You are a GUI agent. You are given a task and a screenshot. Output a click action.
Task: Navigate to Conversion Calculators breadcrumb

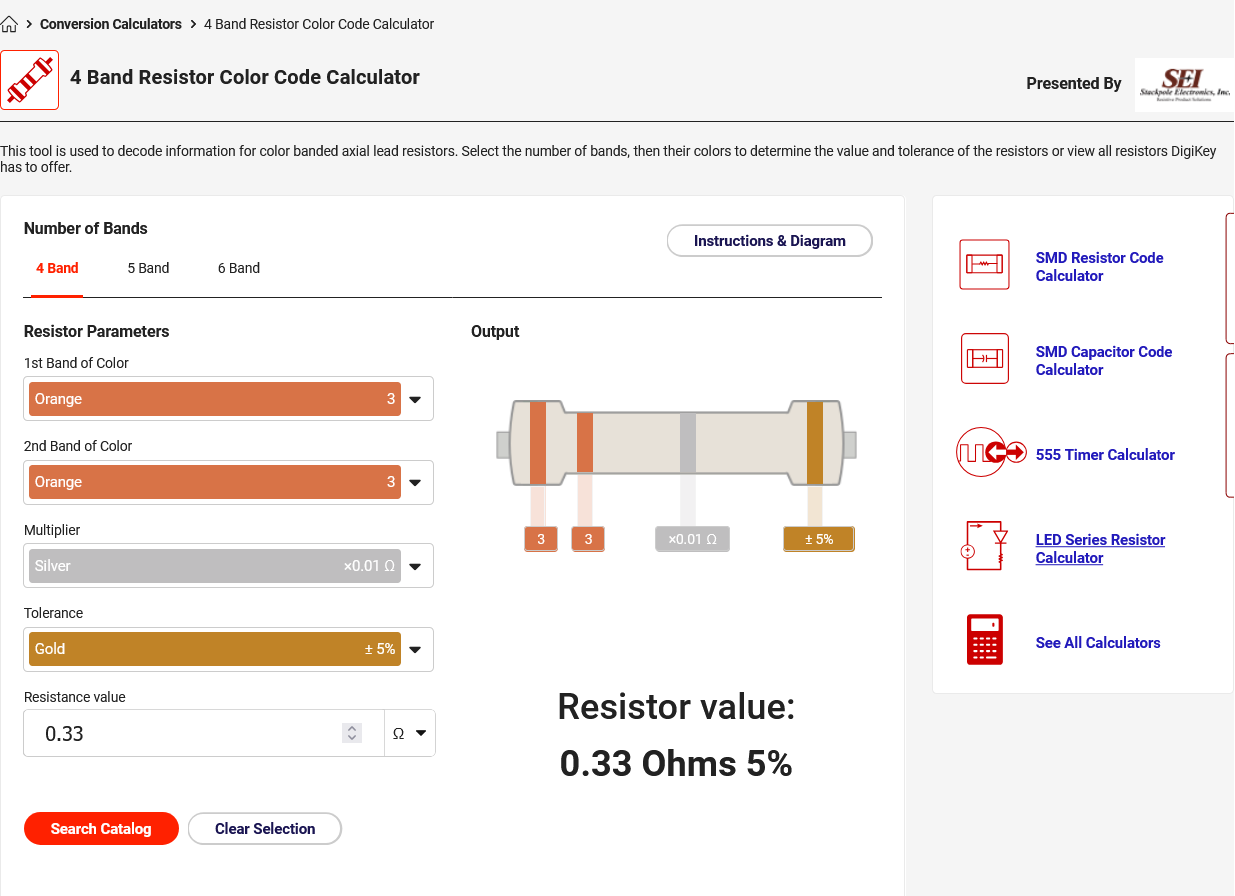tap(111, 24)
